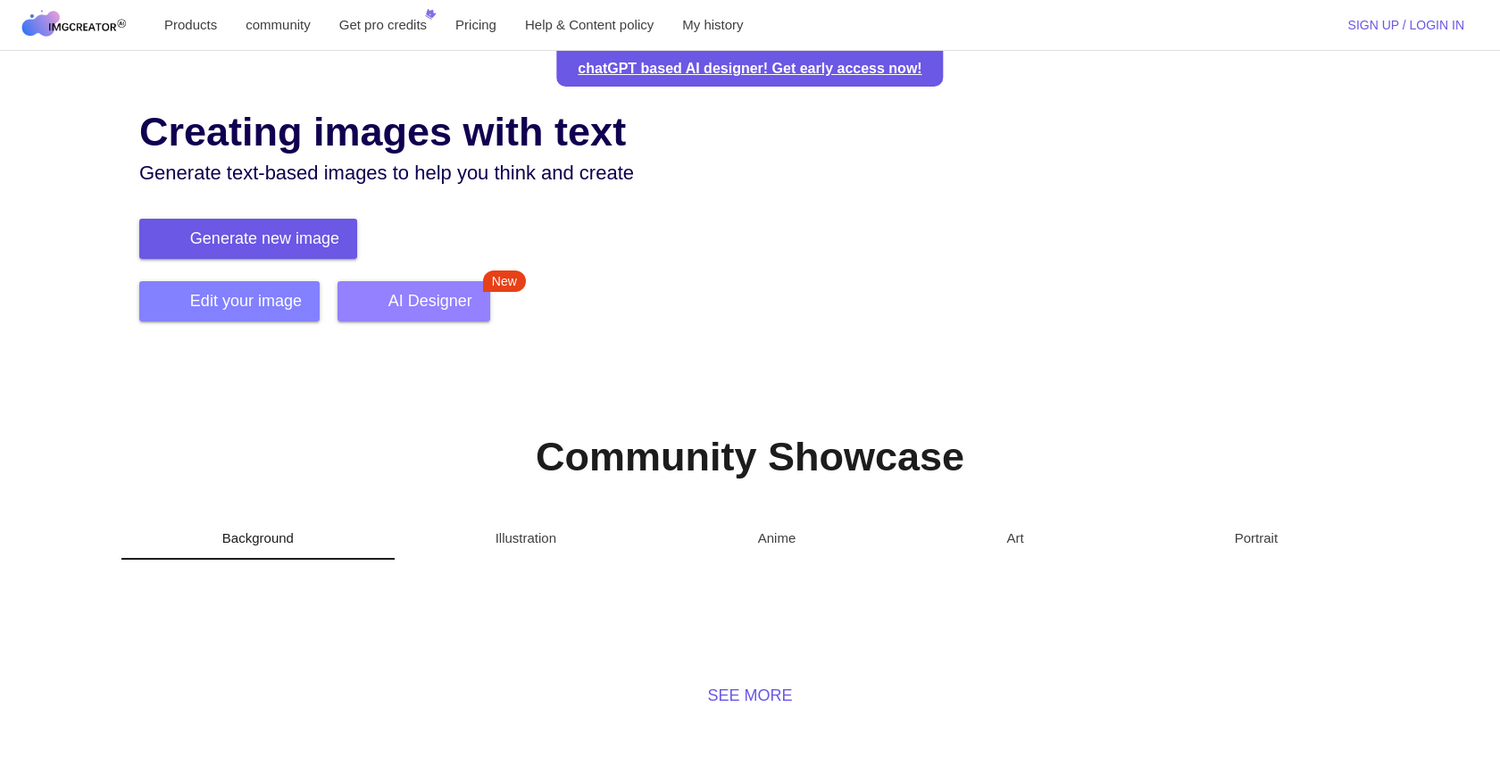1500x782 pixels.
Task: Open the Products menu
Action: click(x=190, y=25)
